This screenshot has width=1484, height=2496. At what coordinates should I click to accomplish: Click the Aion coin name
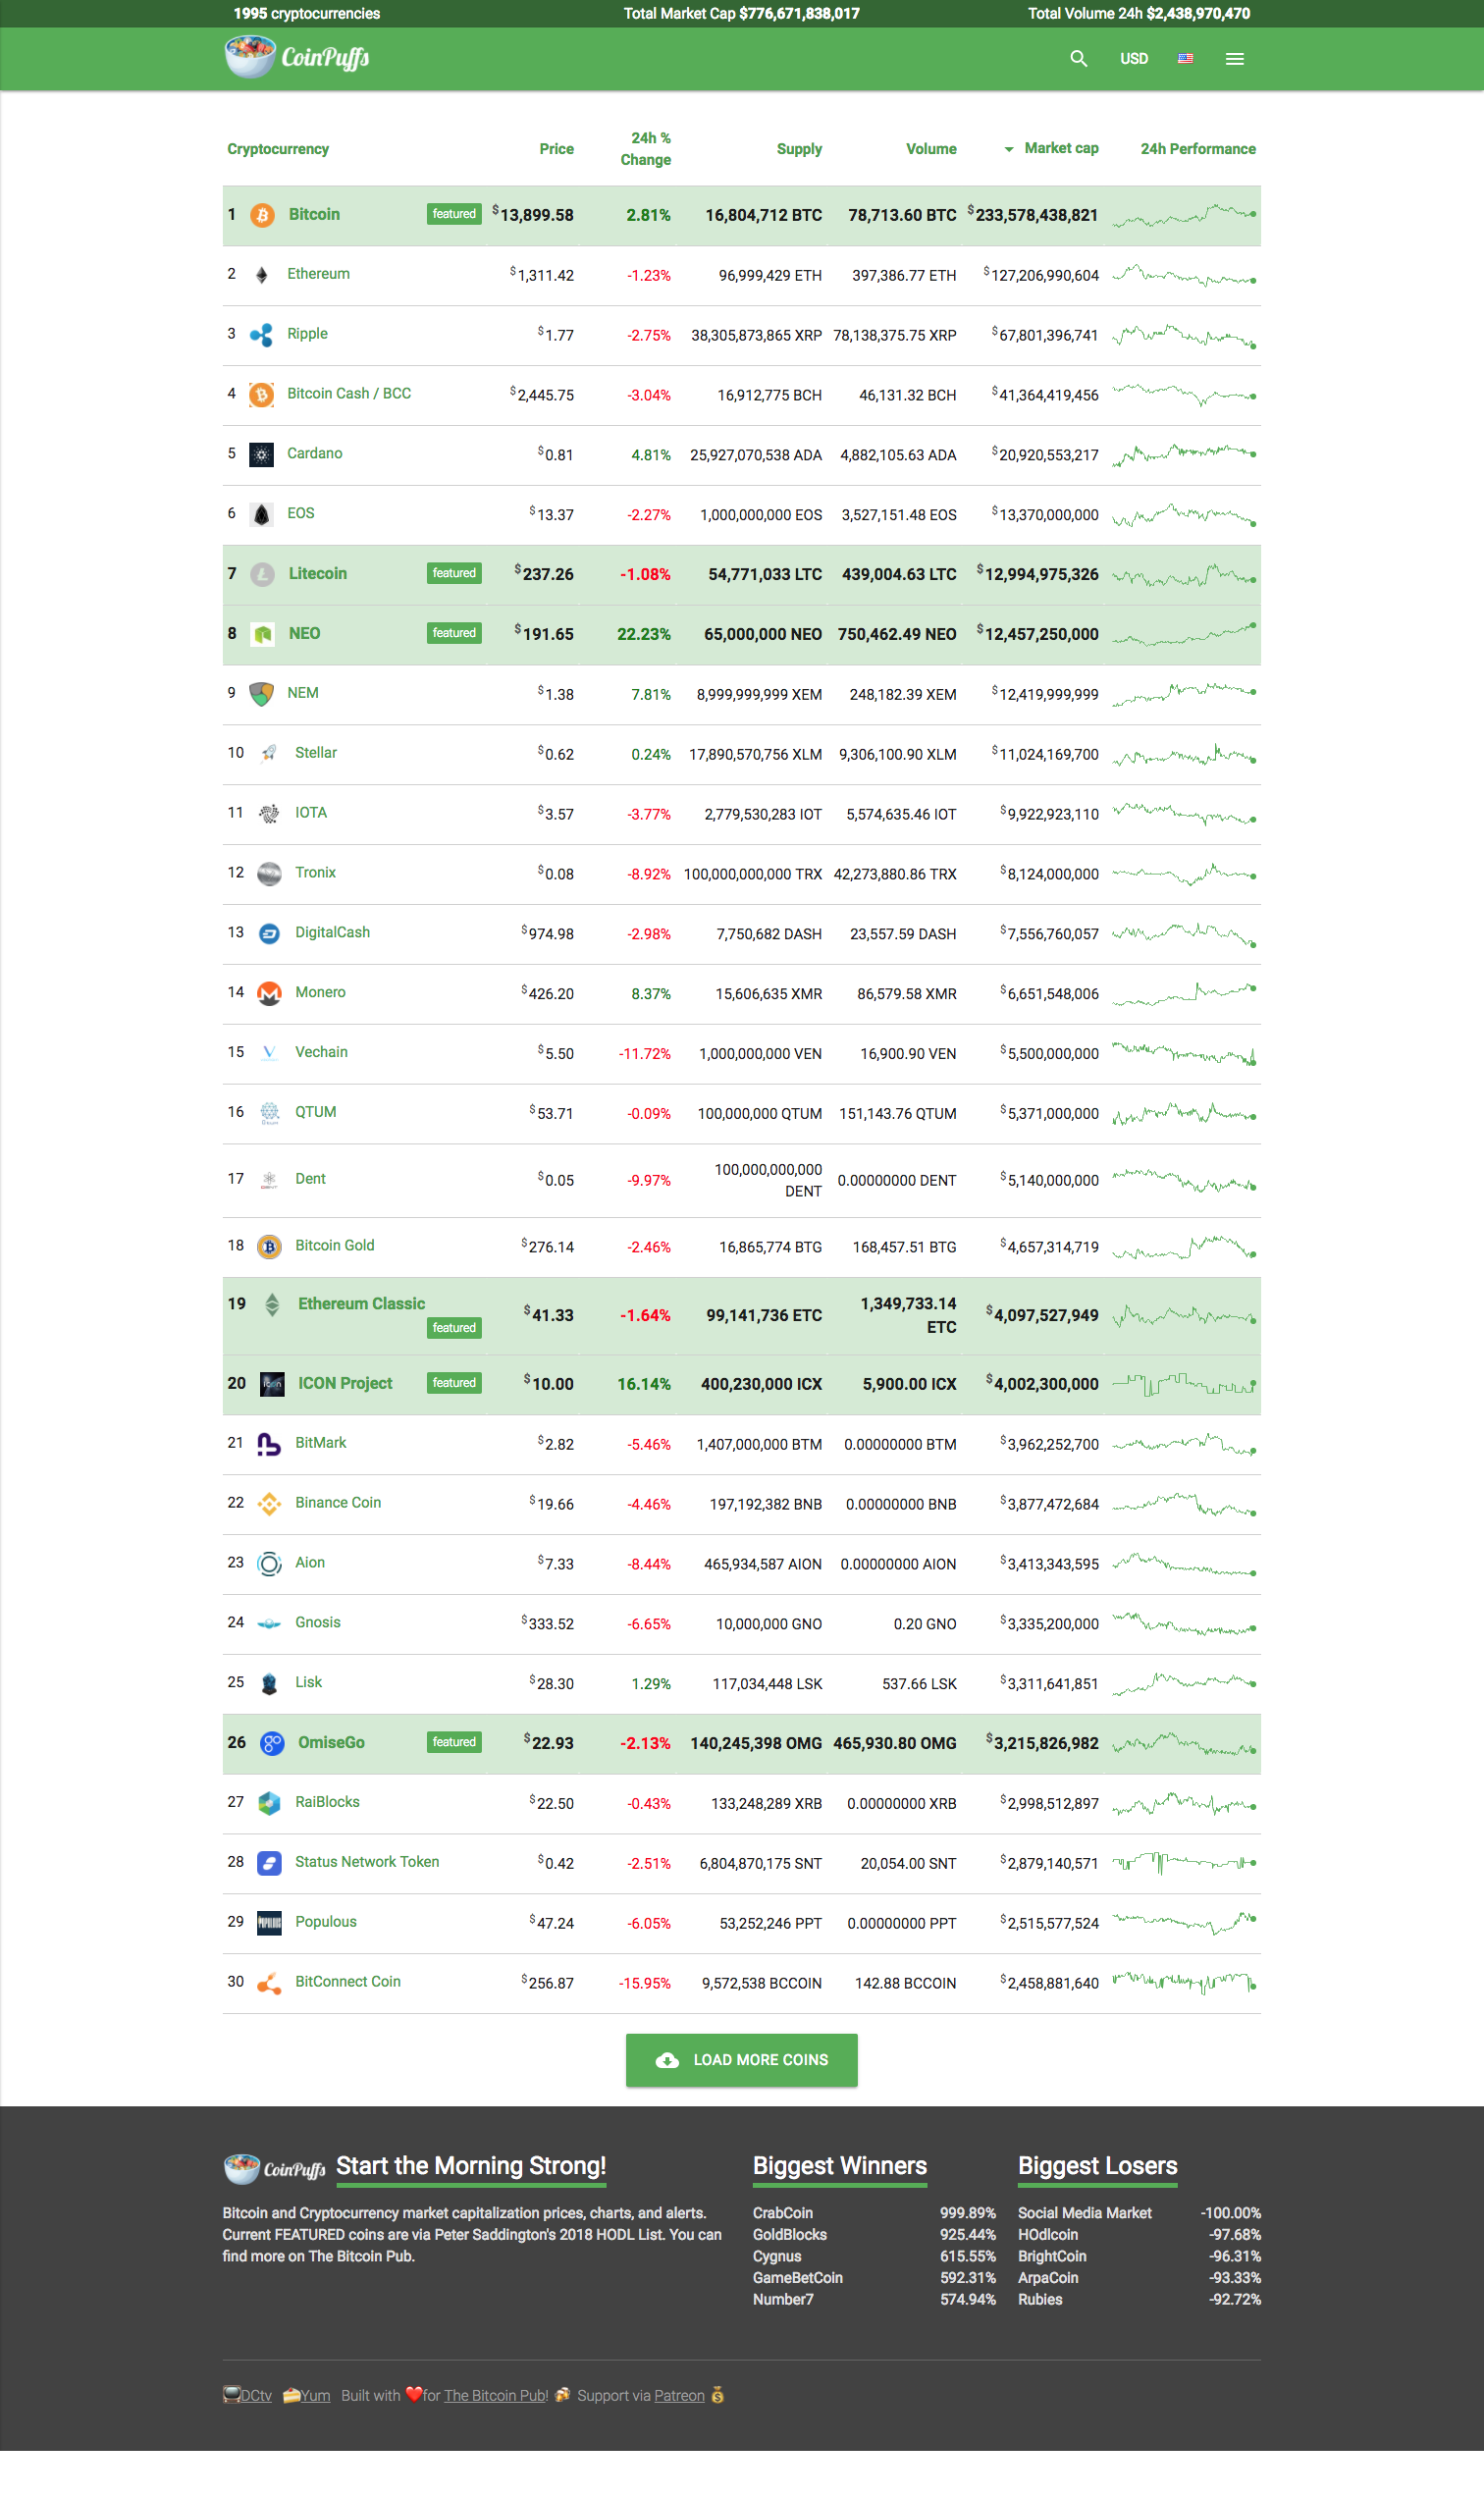(309, 1562)
